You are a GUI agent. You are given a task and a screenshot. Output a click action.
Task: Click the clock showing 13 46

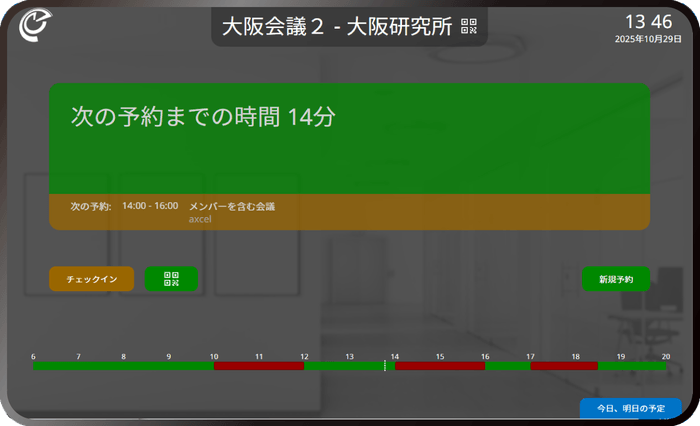(649, 21)
